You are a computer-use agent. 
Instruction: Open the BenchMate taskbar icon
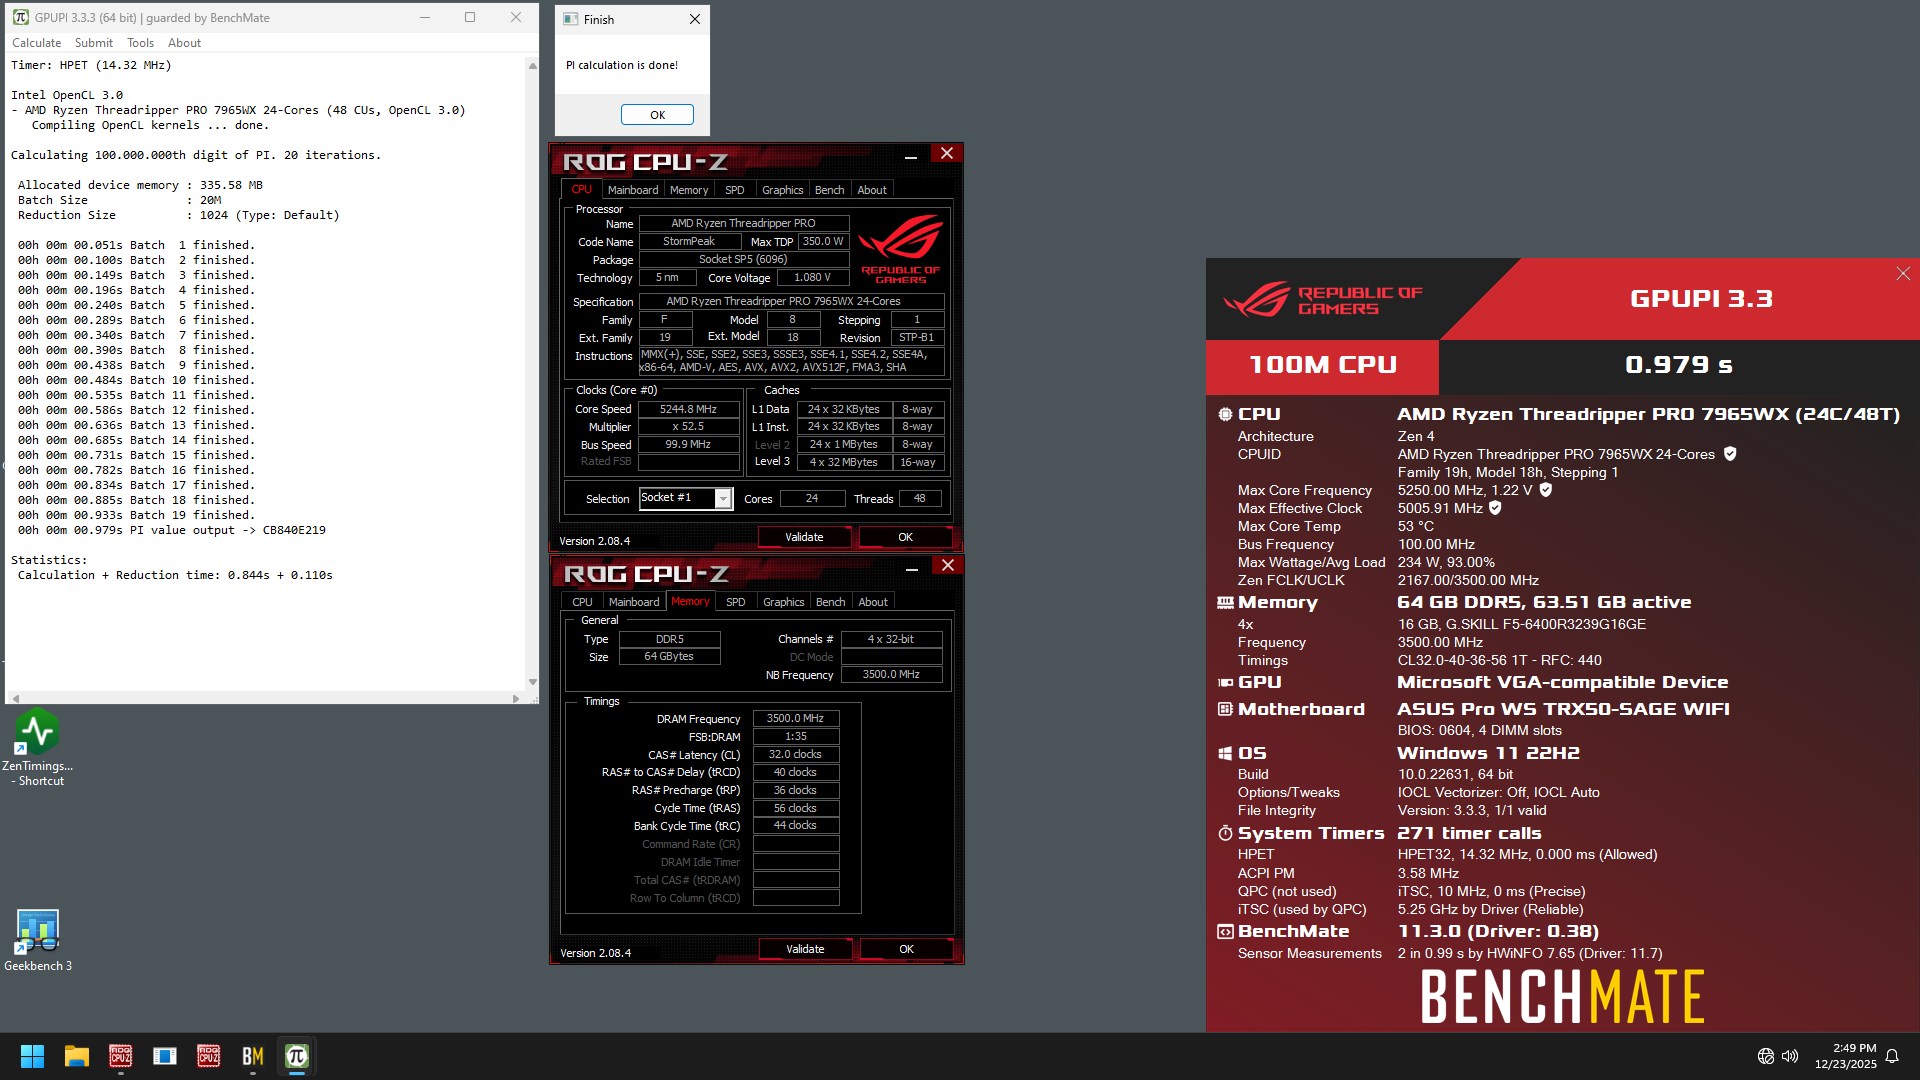point(252,1056)
